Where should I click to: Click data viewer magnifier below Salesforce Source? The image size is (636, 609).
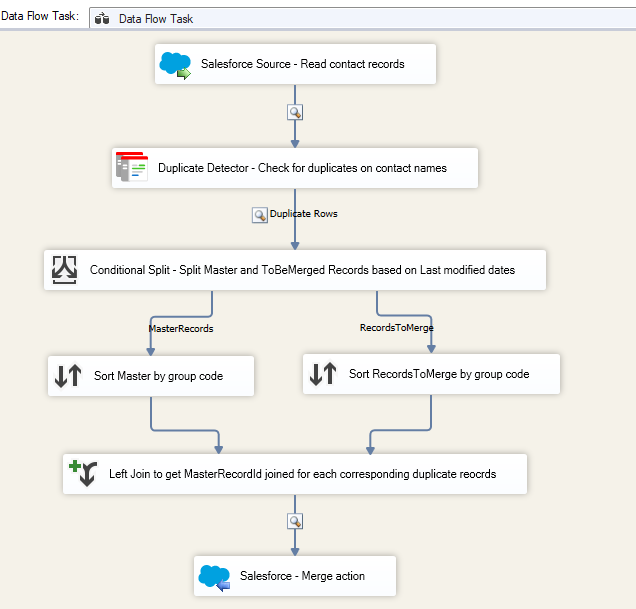pos(295,112)
